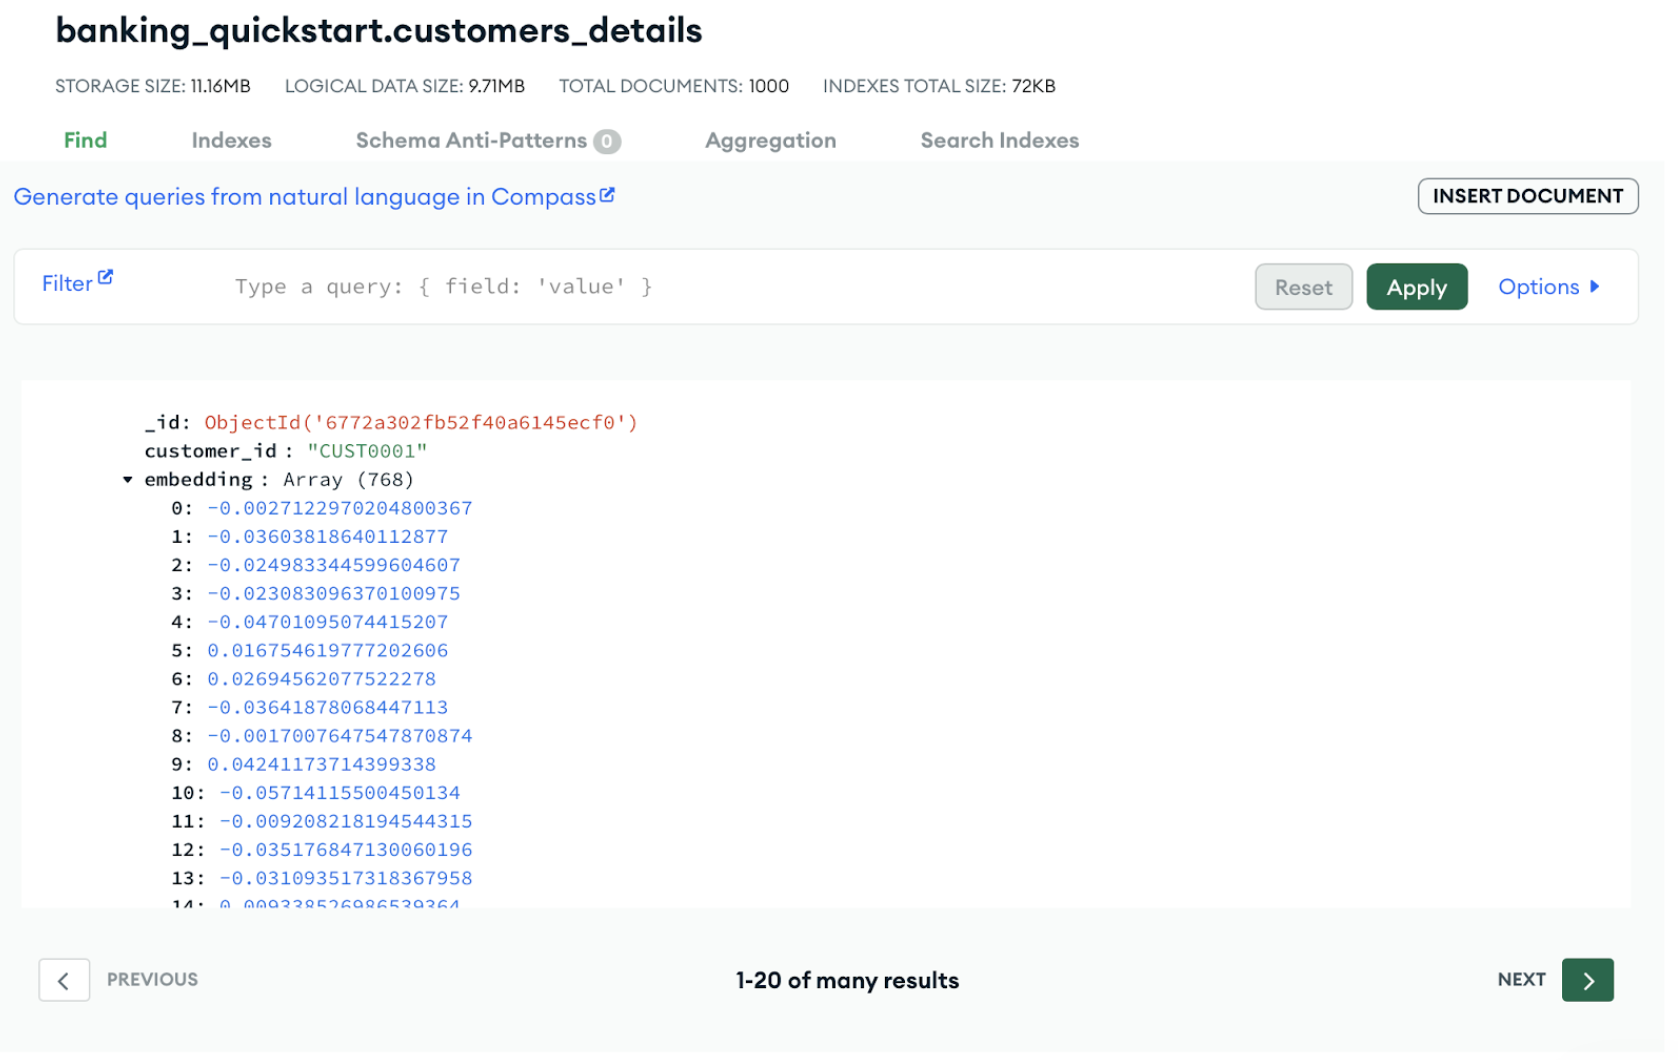This screenshot has height=1060, width=1678.
Task: Switch to the Schema Anti-Patterns tab
Action: pos(470,140)
